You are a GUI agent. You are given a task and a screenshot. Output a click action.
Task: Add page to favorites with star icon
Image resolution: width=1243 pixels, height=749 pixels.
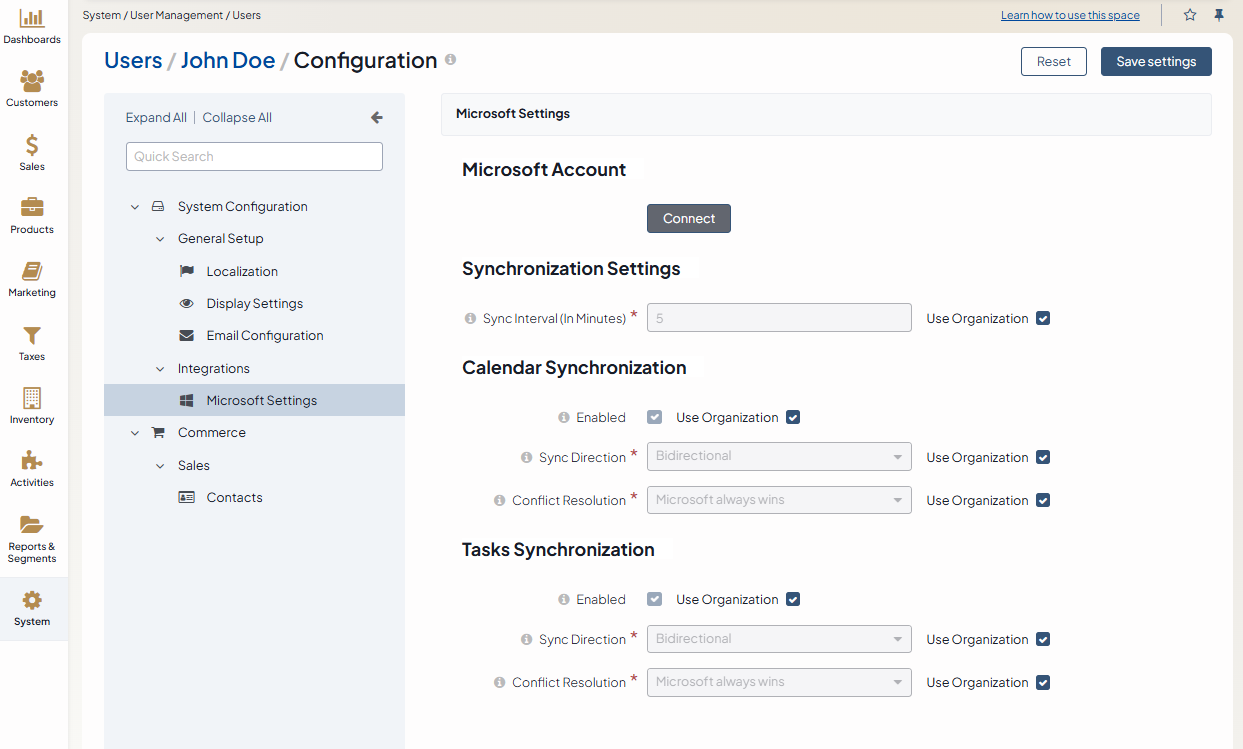point(1190,15)
